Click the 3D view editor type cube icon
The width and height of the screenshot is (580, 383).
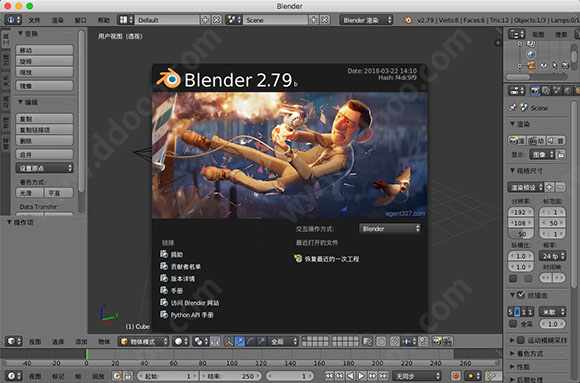14,341
